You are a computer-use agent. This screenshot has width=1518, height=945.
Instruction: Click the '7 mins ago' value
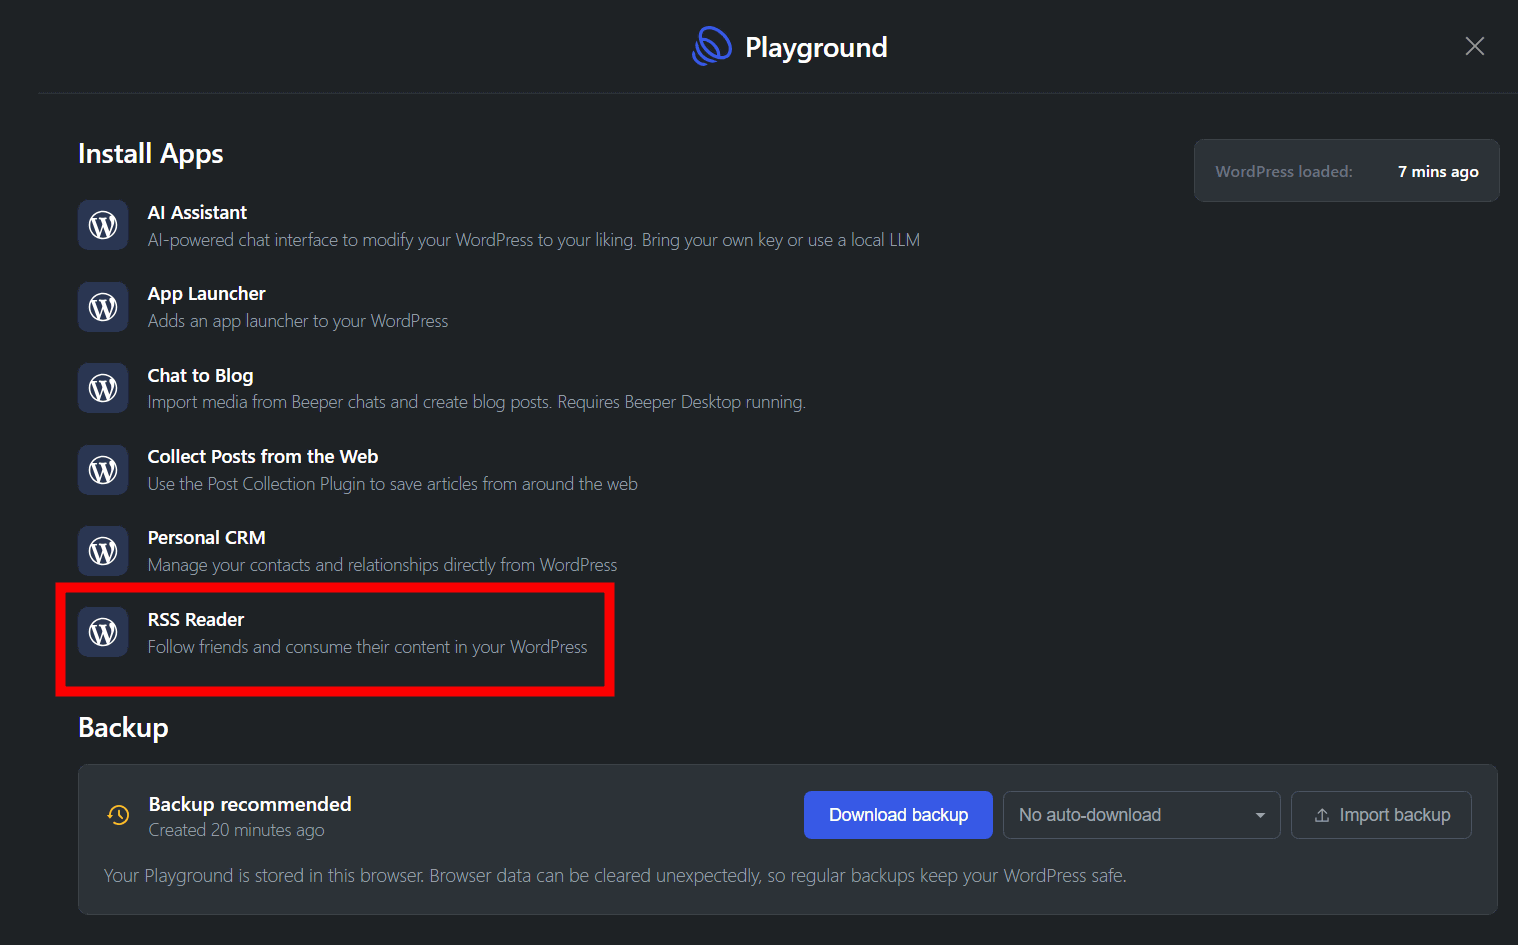1438,172
